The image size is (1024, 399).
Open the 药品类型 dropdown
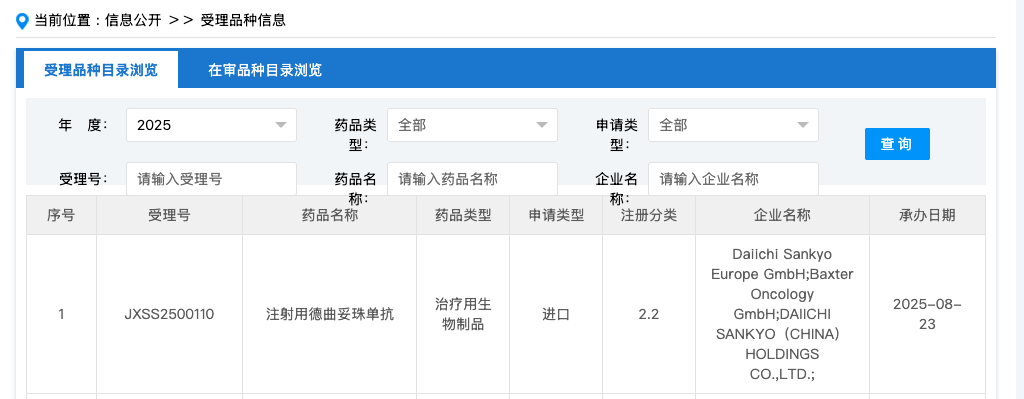click(x=472, y=125)
